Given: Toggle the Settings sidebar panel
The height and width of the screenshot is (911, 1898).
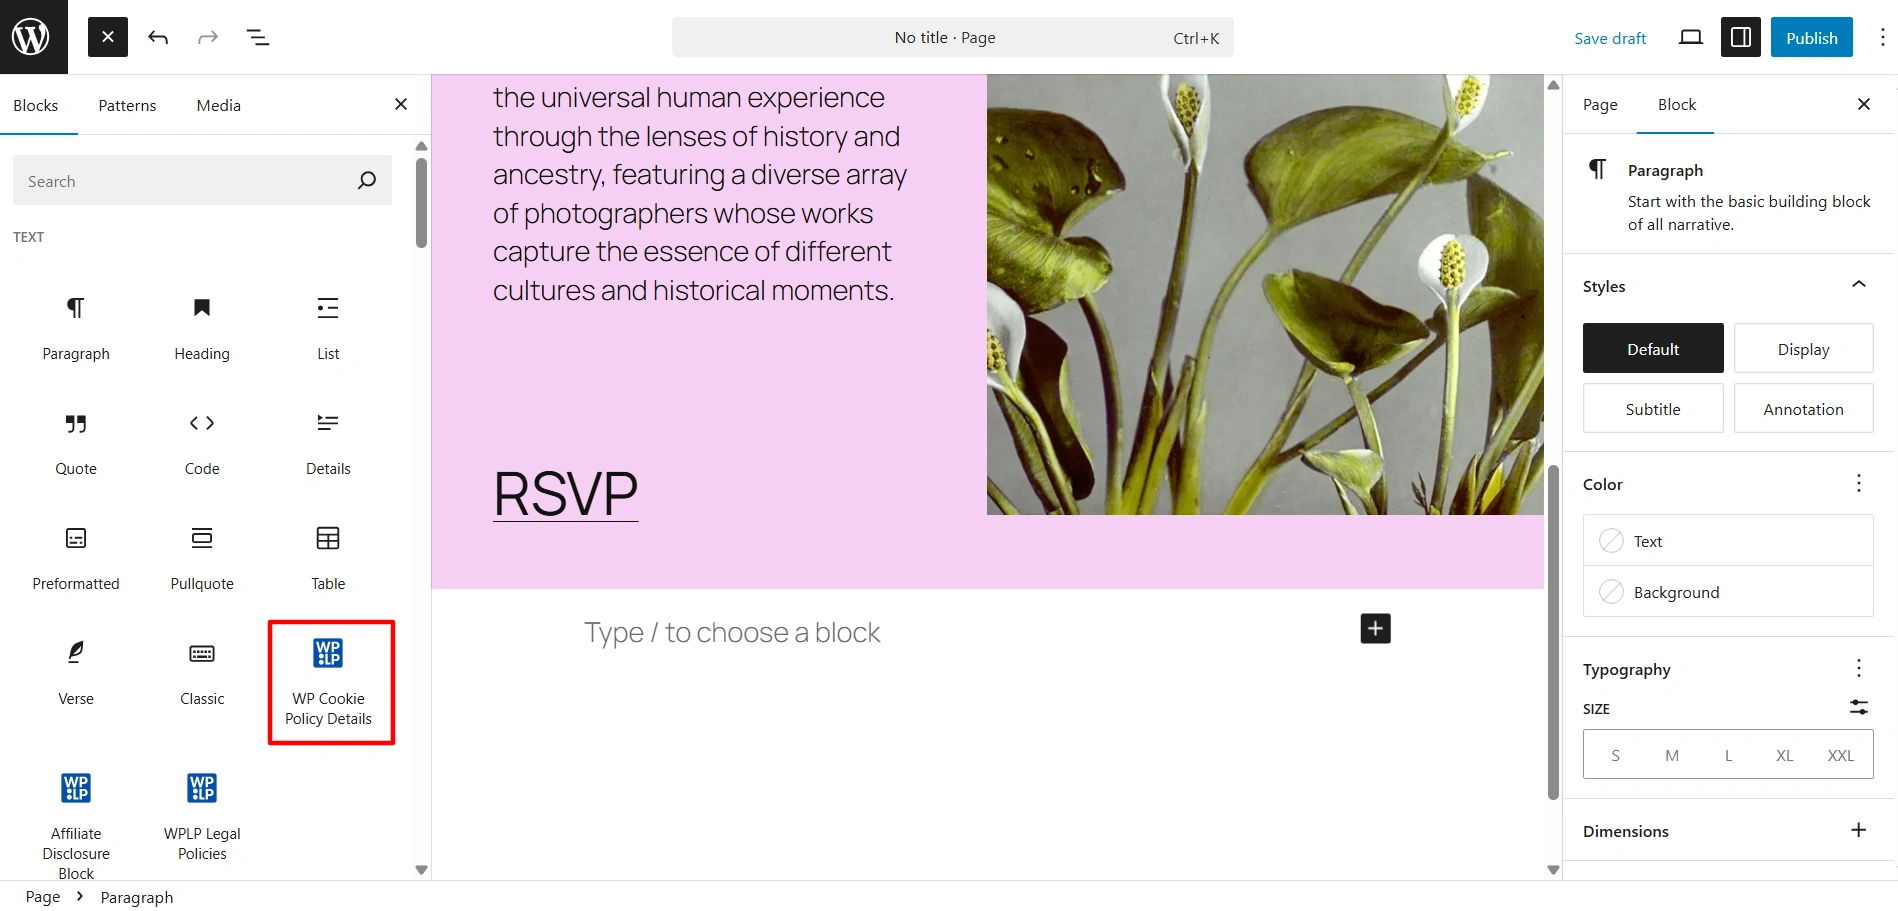Looking at the screenshot, I should [1740, 38].
